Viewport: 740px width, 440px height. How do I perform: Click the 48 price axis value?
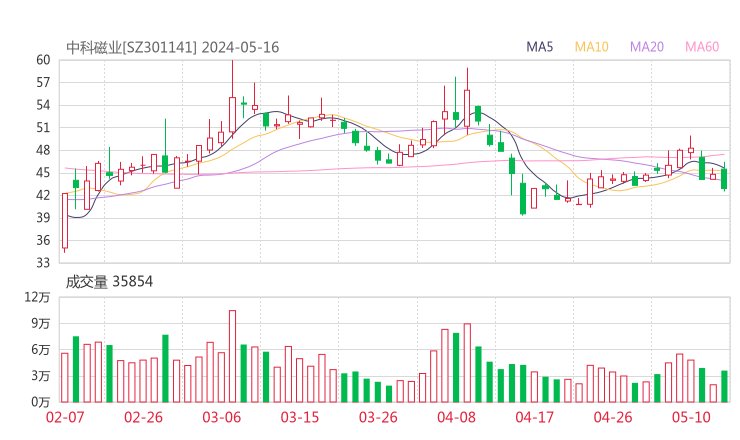(43, 151)
